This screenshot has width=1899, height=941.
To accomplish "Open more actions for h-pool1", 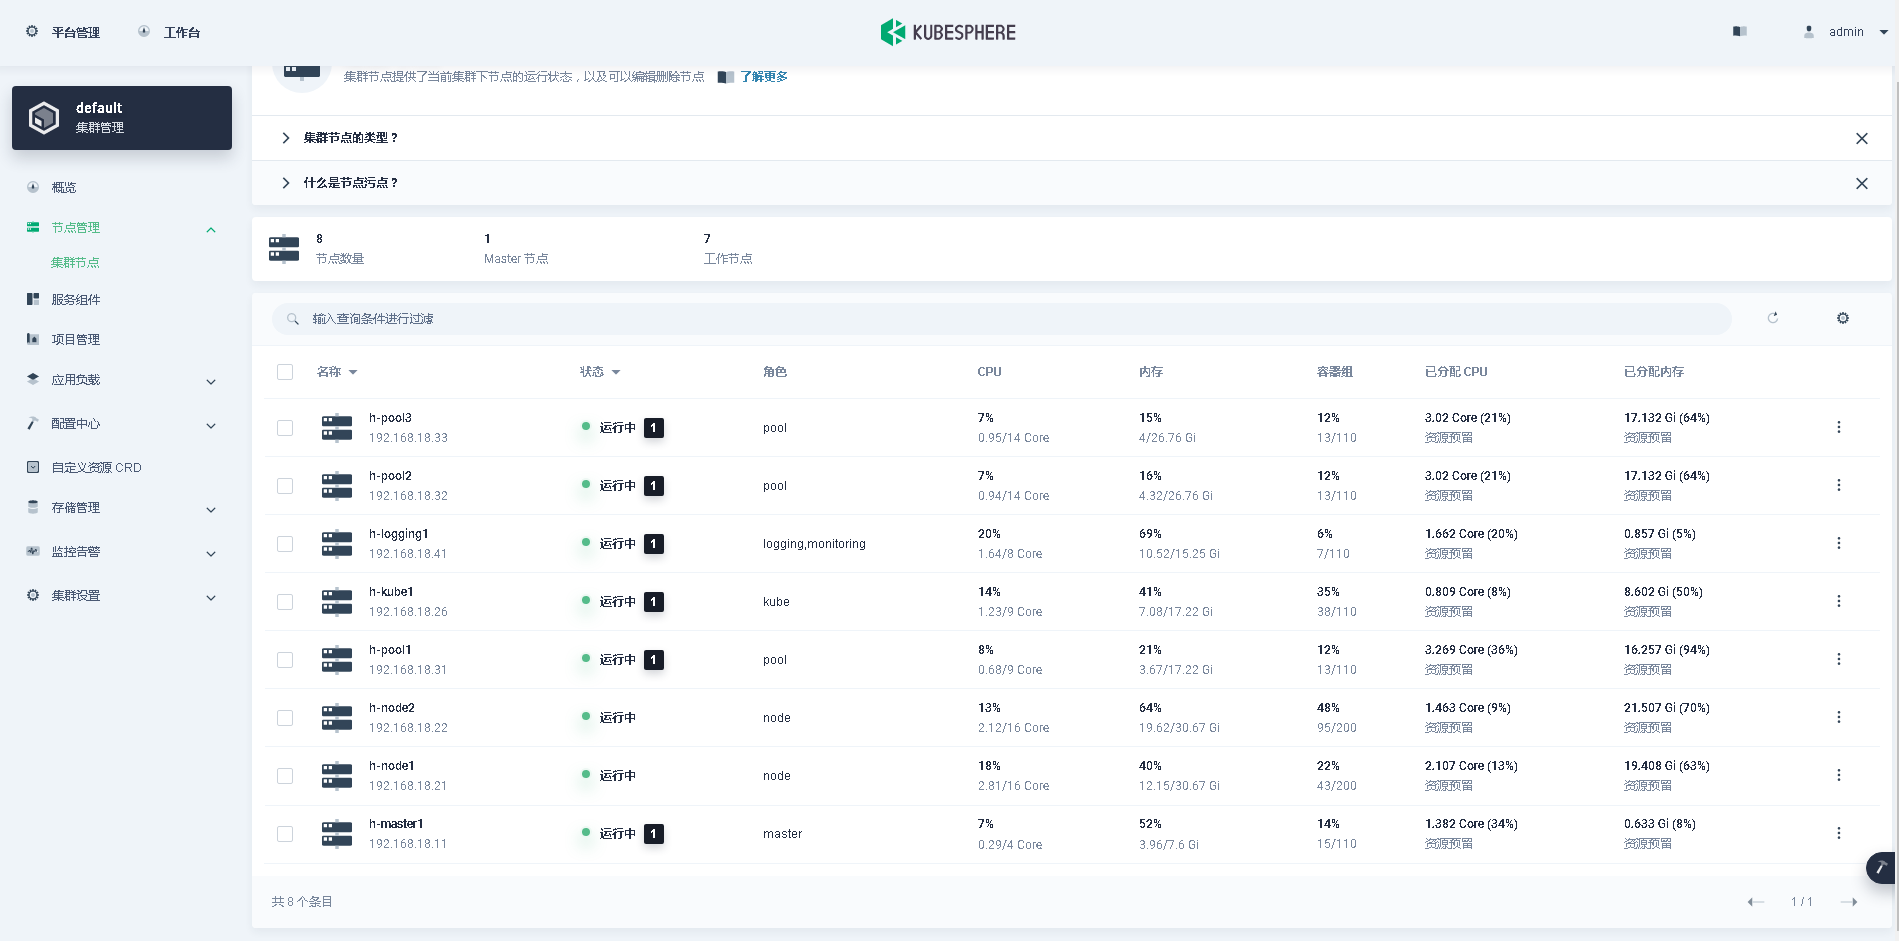I will pos(1838,659).
